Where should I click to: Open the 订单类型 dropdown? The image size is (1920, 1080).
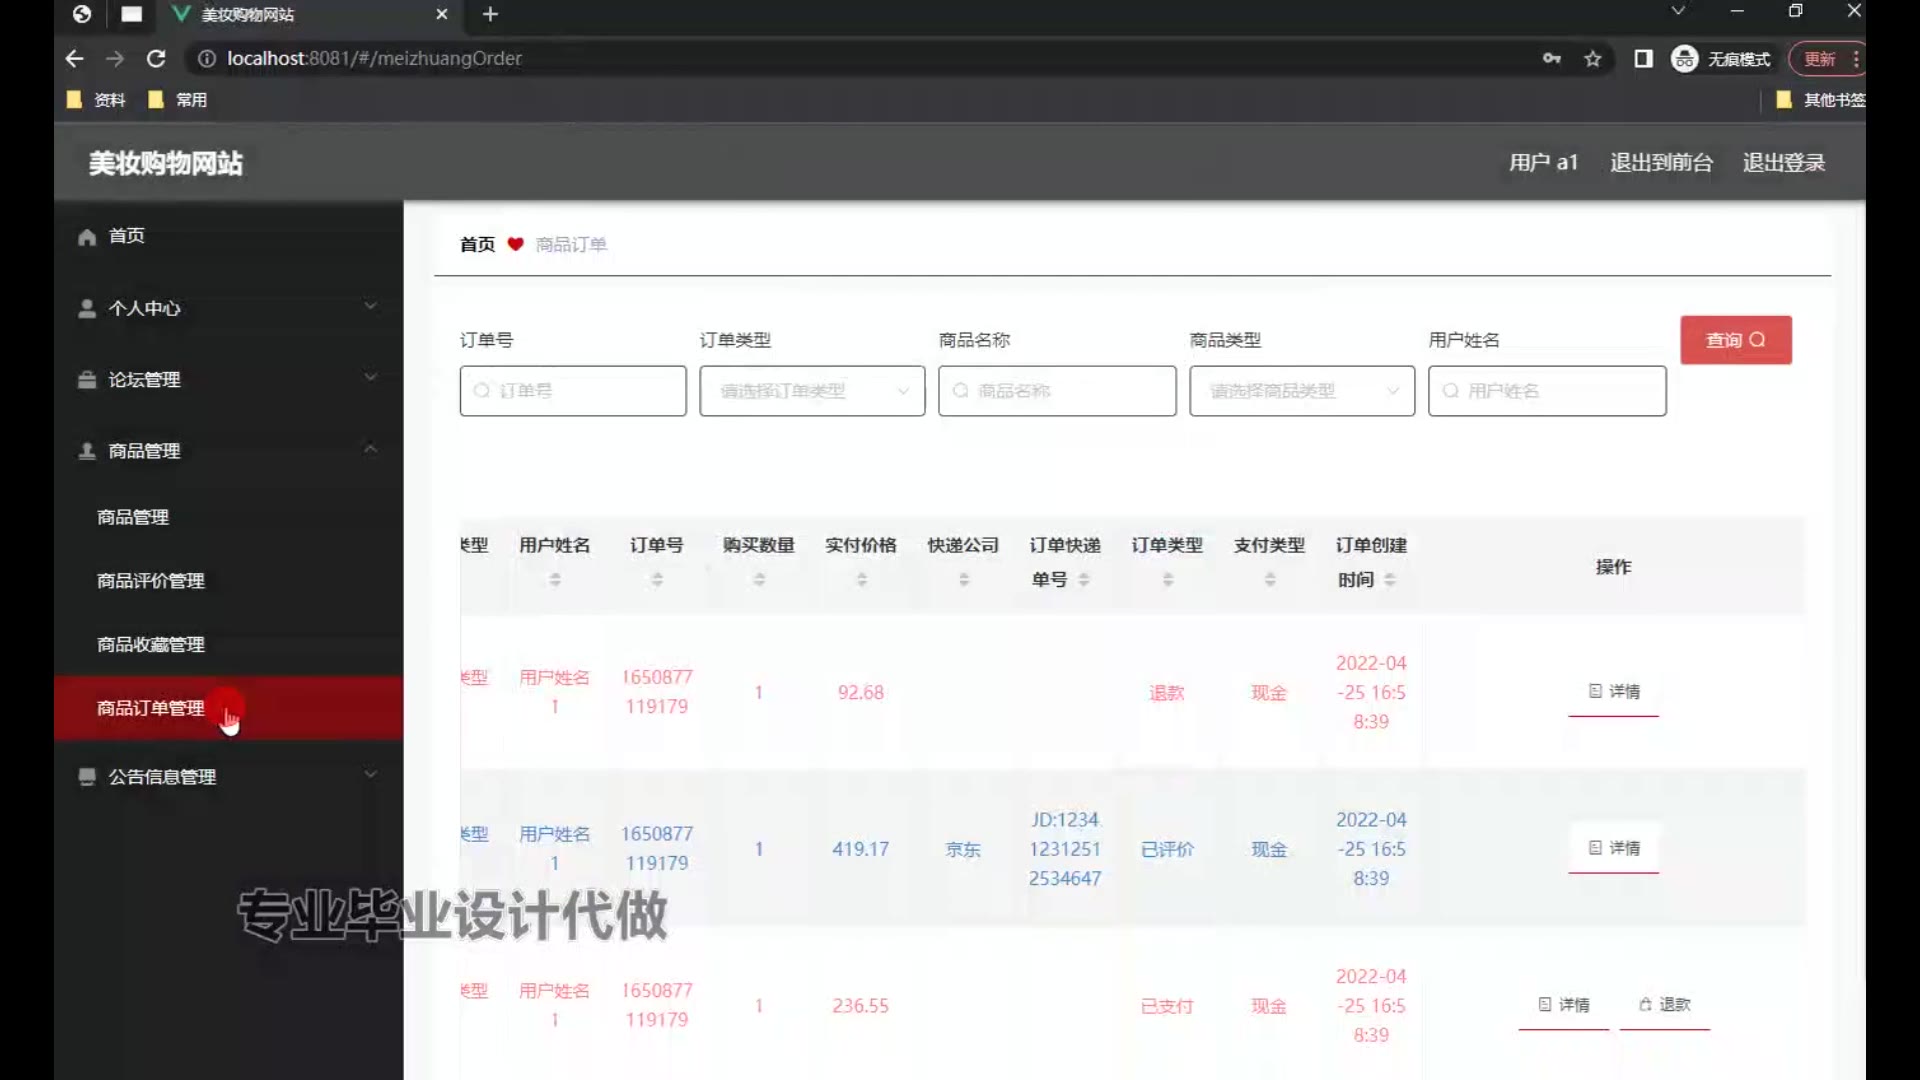tap(812, 391)
